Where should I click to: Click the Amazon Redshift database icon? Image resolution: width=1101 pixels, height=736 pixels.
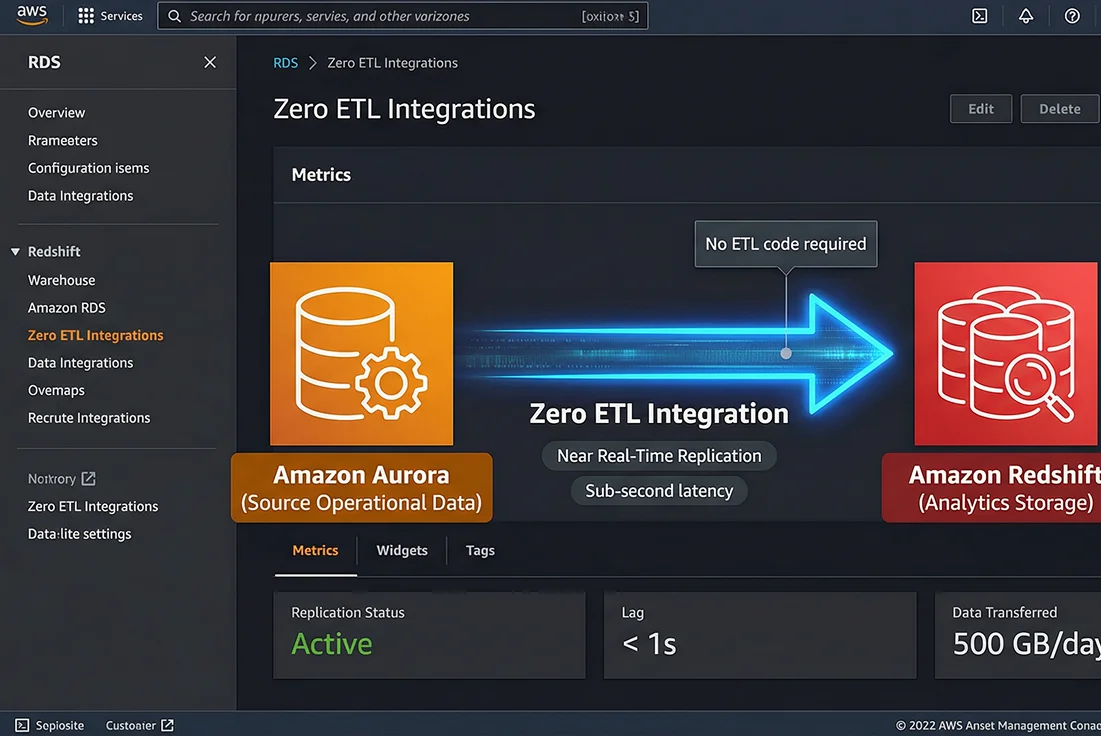click(x=1005, y=353)
